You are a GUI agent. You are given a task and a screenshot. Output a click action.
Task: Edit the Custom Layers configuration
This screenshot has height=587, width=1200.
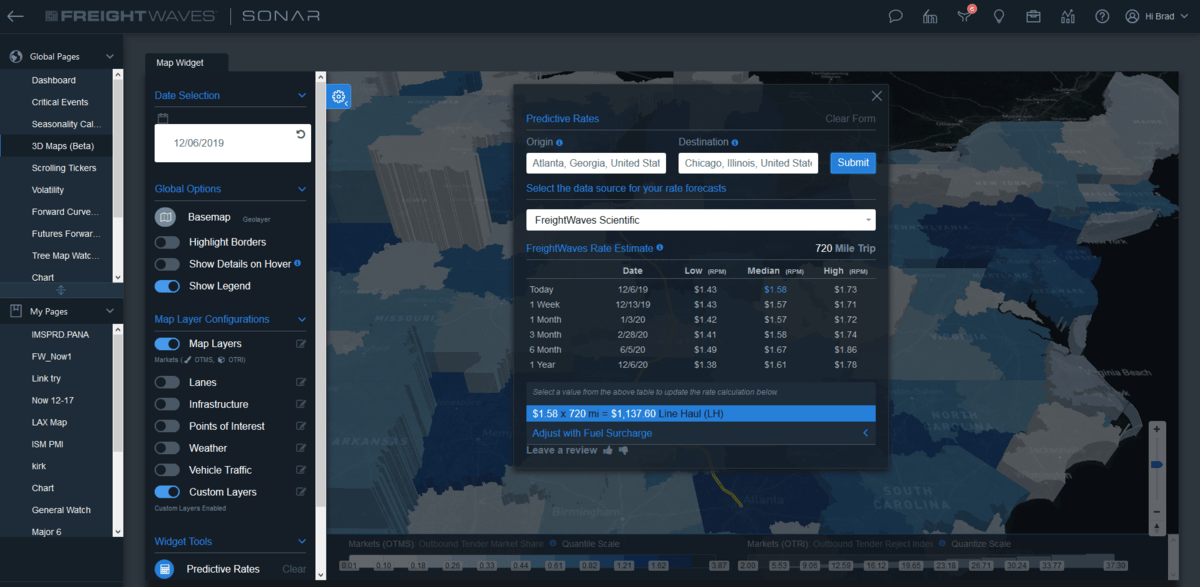(x=301, y=492)
